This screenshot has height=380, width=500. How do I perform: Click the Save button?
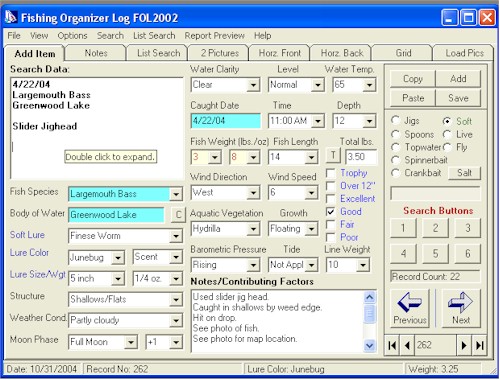458,98
